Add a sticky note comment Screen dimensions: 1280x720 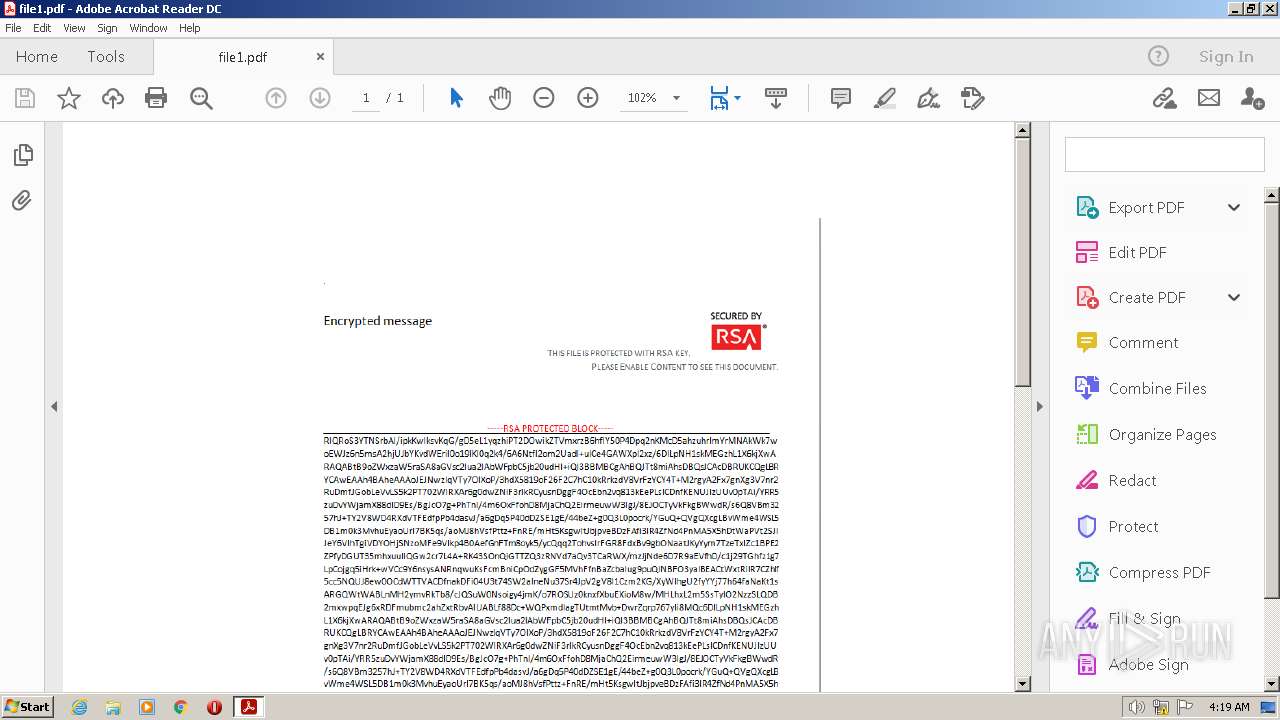point(841,98)
